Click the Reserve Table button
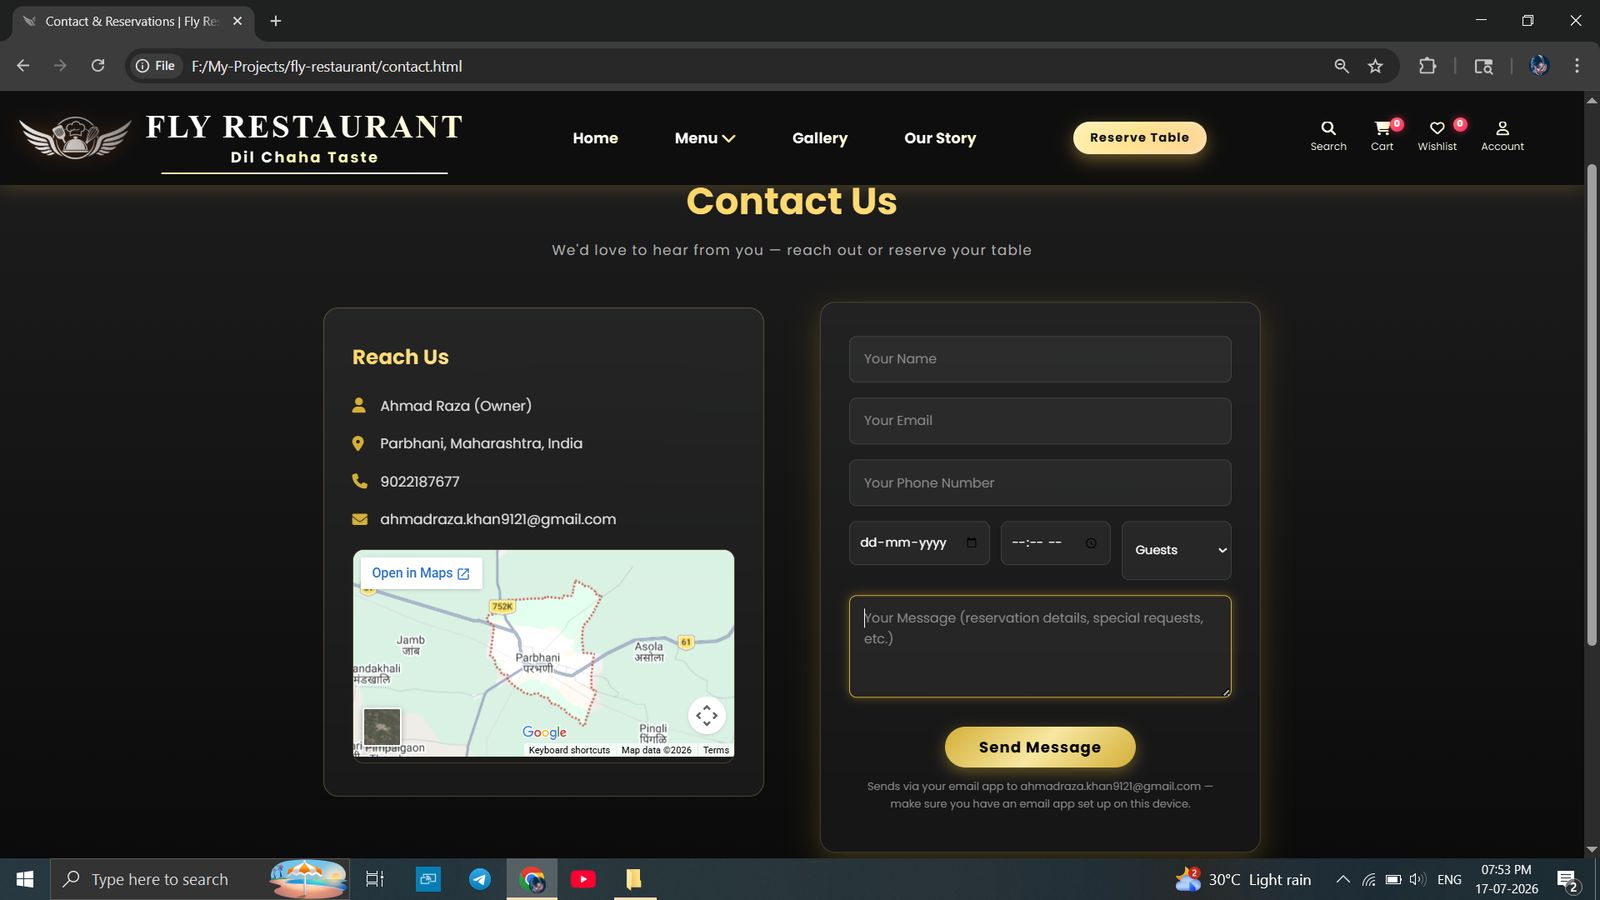 pos(1140,138)
